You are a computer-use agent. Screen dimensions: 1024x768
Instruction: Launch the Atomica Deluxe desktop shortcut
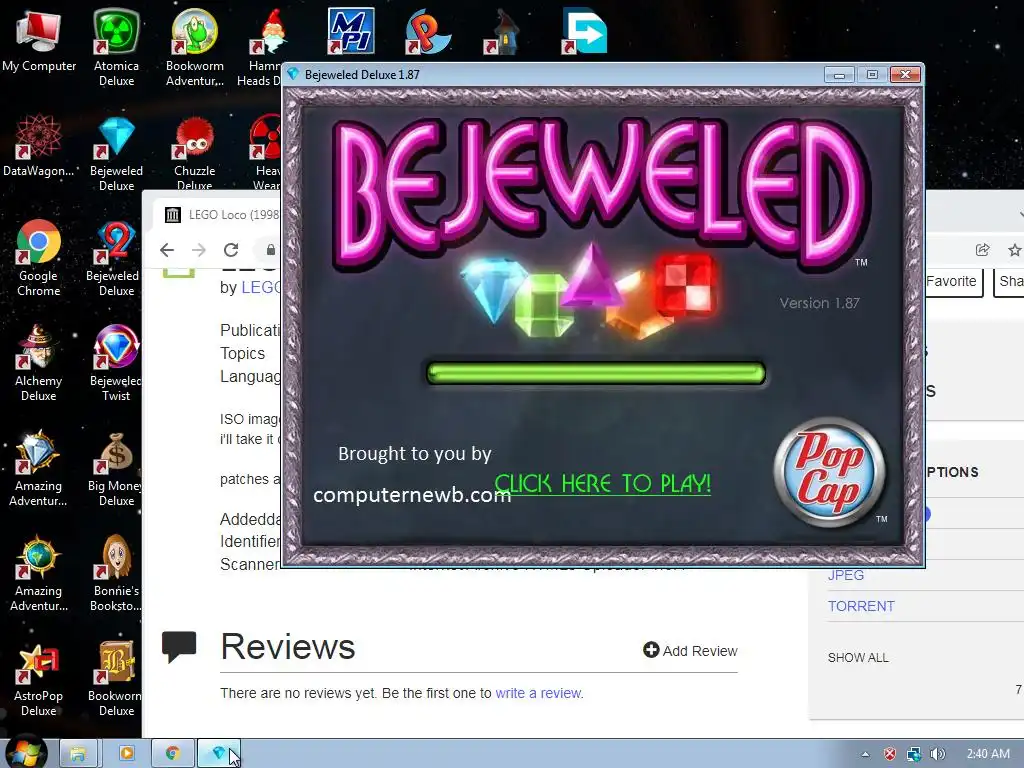[116, 47]
